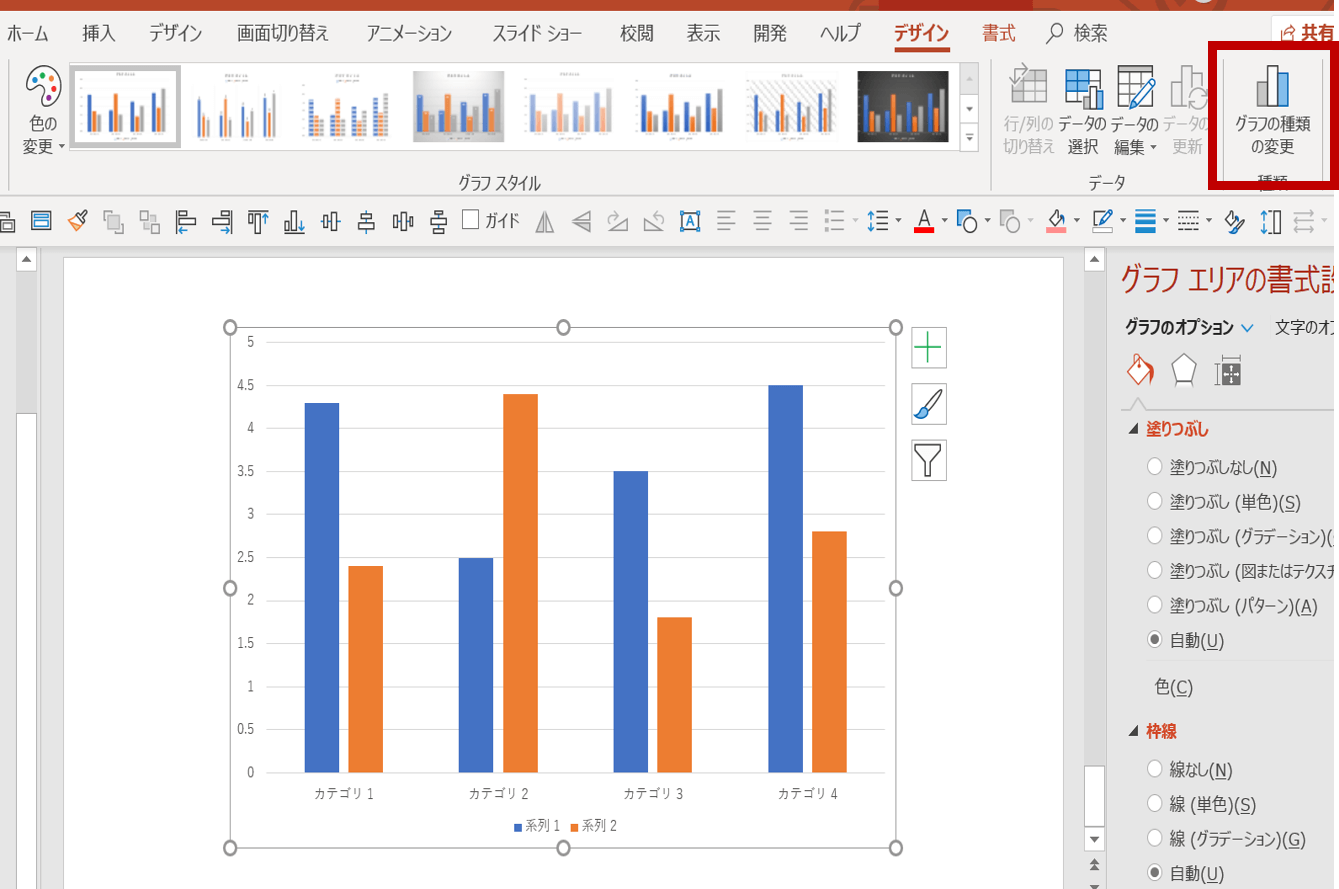
Task: Switch to 文字のオプション in format pane
Action: [1304, 327]
